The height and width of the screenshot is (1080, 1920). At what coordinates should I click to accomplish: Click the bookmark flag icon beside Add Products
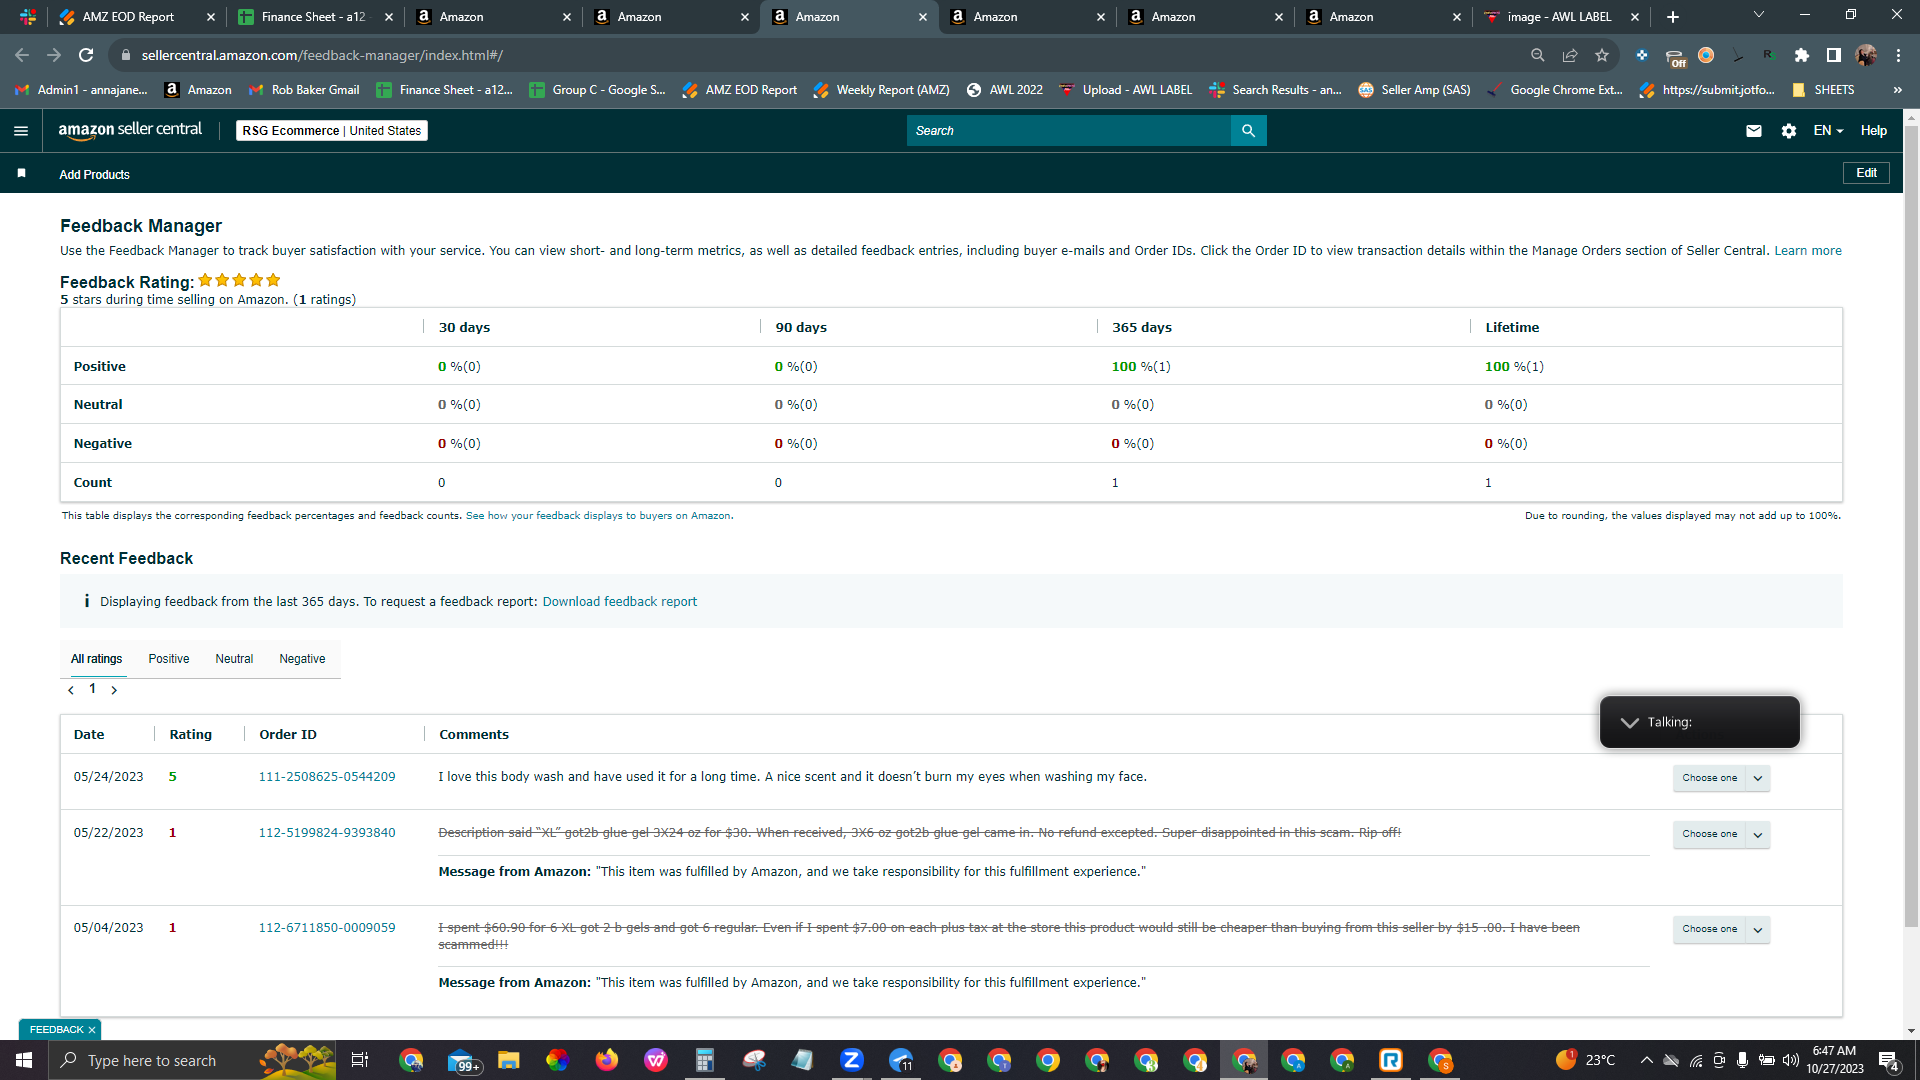click(21, 174)
